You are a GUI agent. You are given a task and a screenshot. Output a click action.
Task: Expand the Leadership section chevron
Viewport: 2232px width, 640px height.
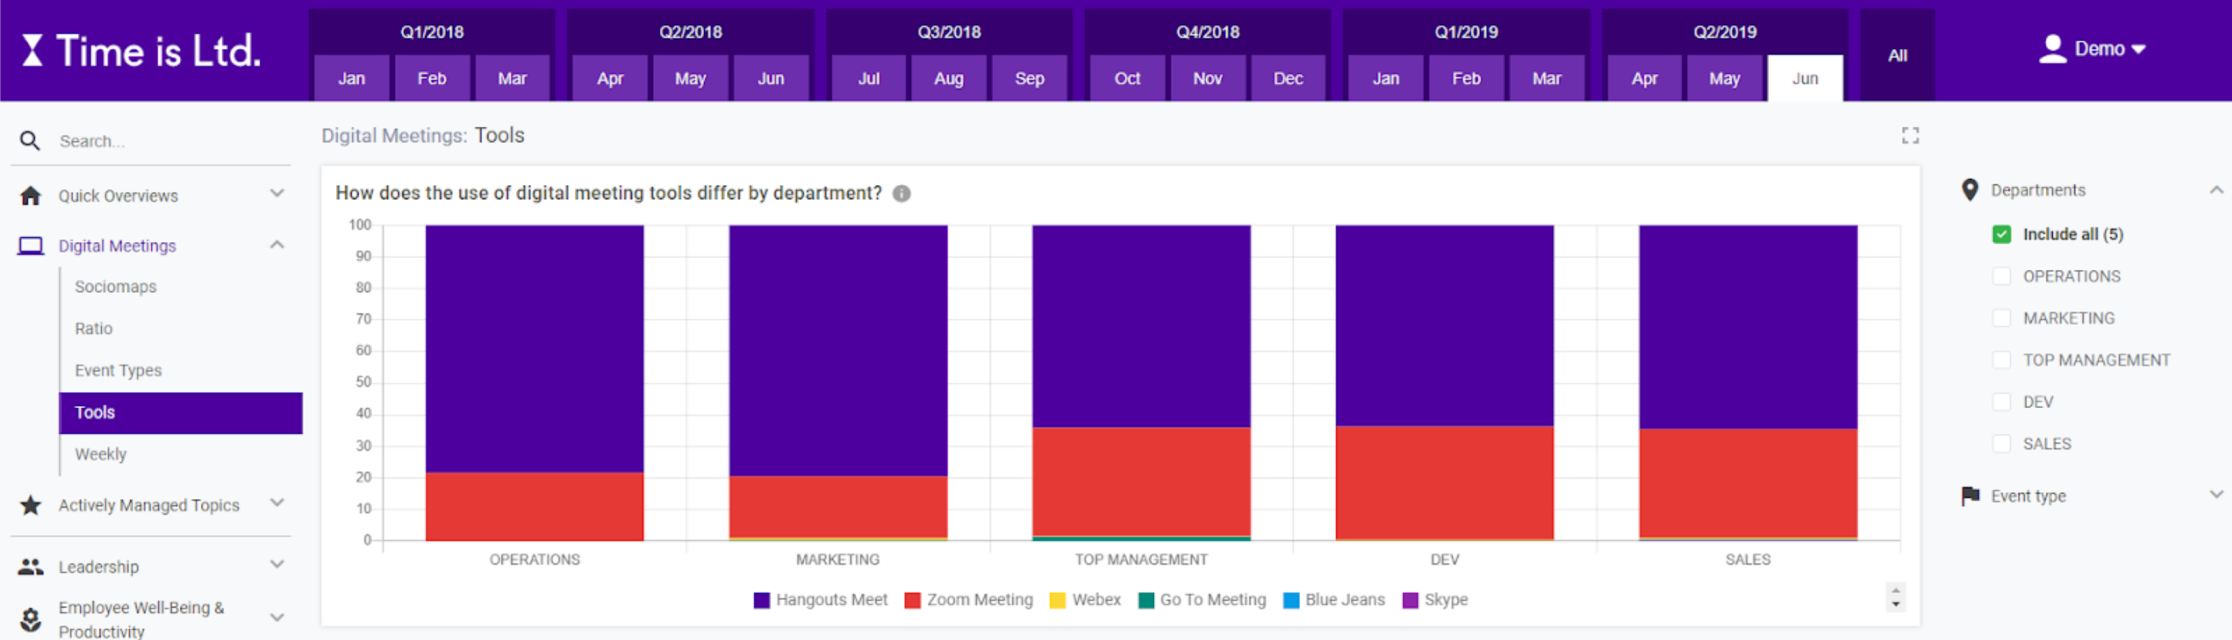coord(277,565)
